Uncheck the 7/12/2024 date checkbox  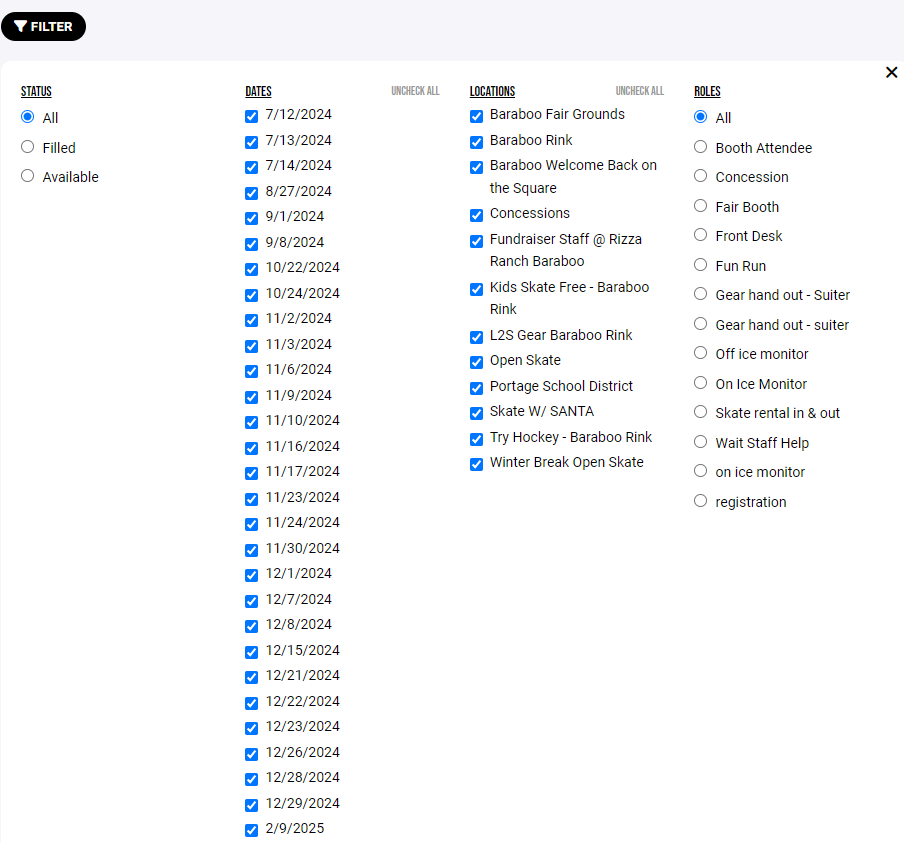tap(251, 116)
